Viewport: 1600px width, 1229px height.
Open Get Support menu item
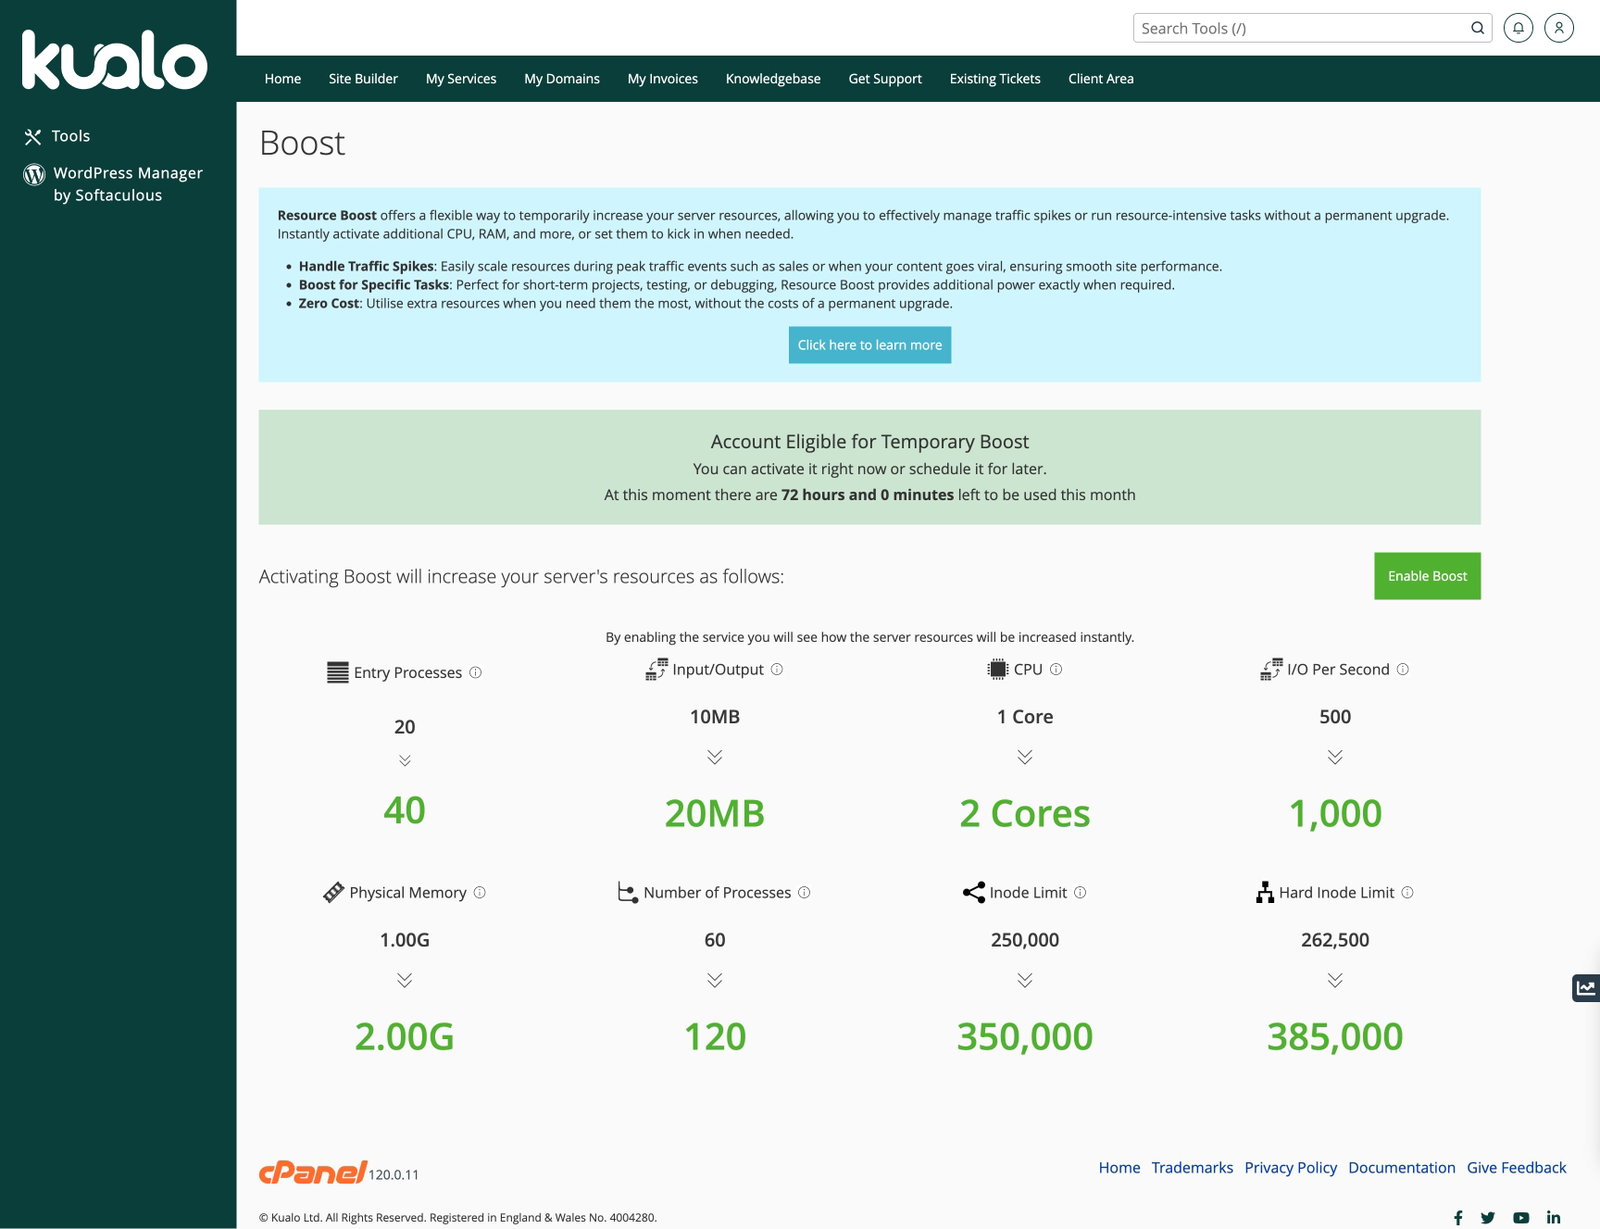[885, 79]
